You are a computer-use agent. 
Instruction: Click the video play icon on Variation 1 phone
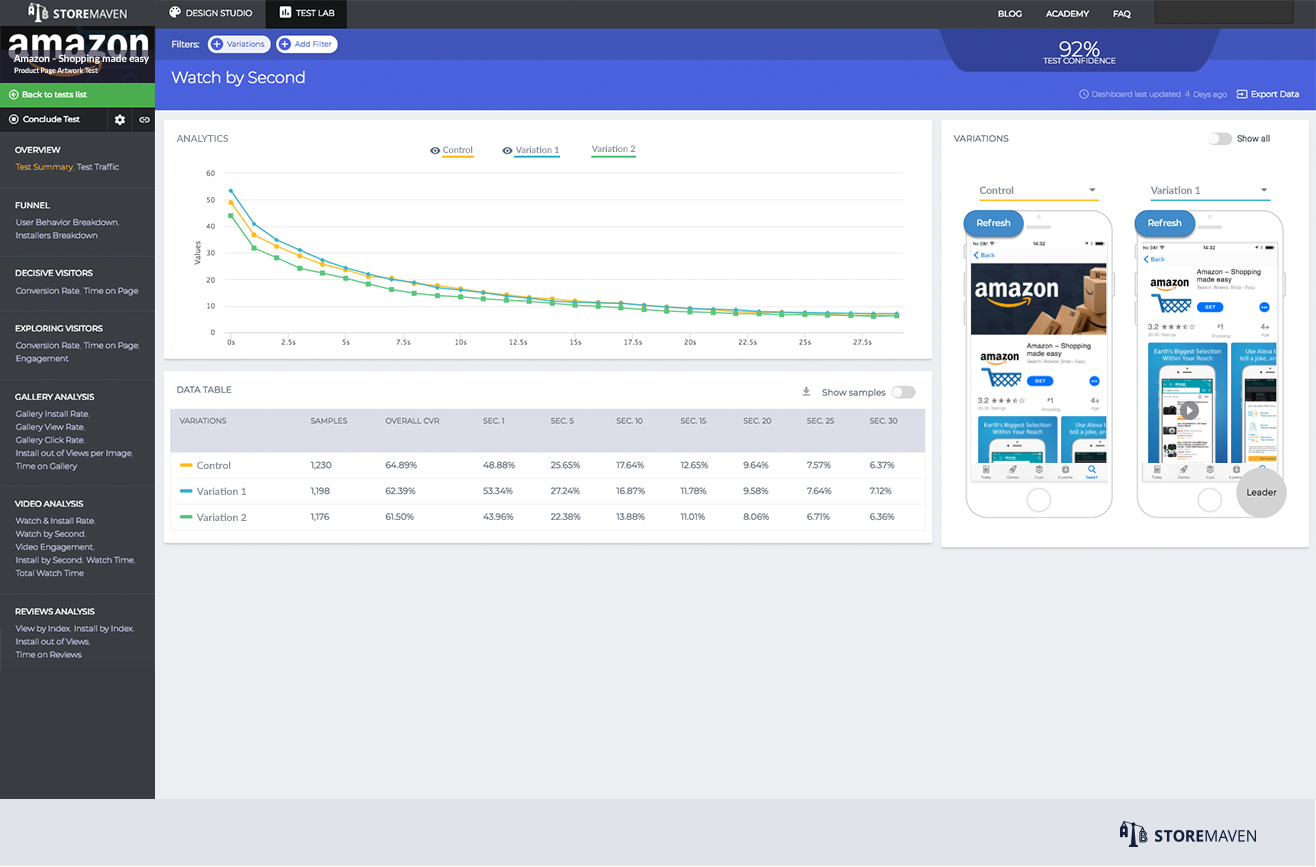point(1189,410)
